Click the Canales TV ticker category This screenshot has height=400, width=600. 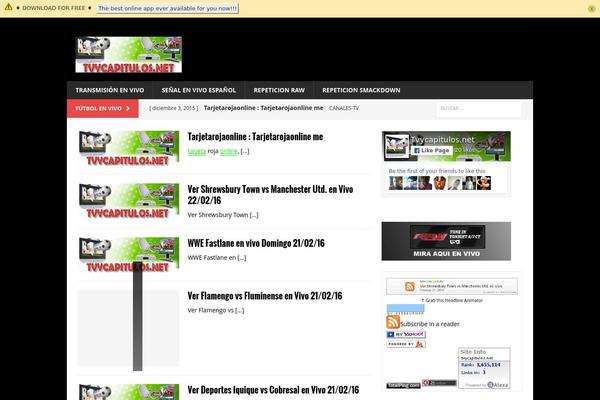344,108
